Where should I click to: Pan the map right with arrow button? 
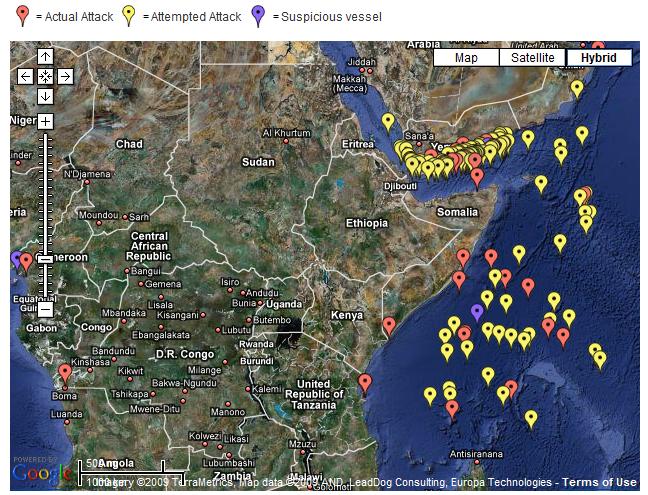(65, 76)
